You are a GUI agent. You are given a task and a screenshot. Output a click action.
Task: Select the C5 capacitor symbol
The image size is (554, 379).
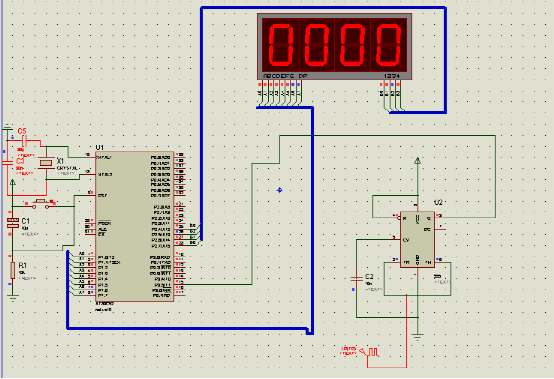24,141
